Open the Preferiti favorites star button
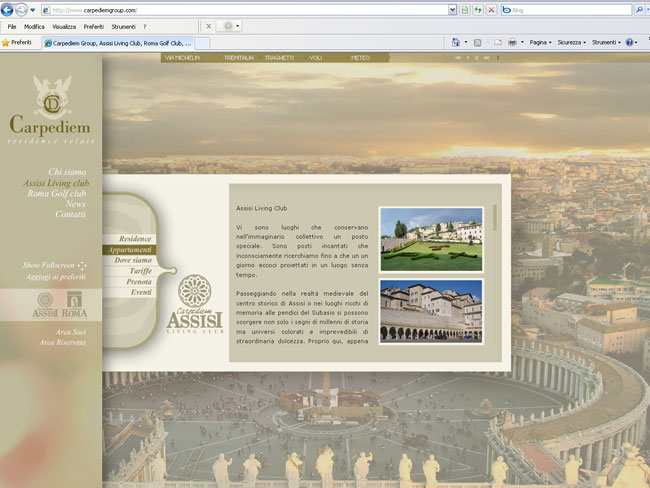This screenshot has width=650, height=488. coord(17,42)
